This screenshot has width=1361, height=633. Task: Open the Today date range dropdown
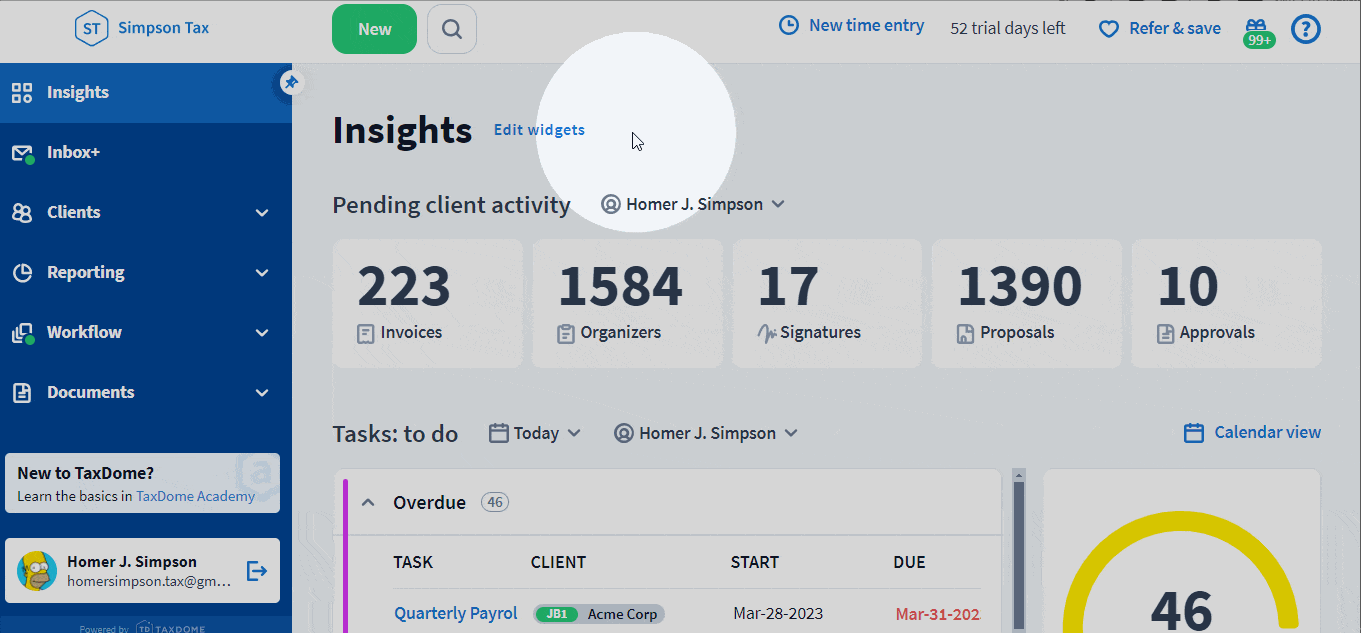point(535,433)
